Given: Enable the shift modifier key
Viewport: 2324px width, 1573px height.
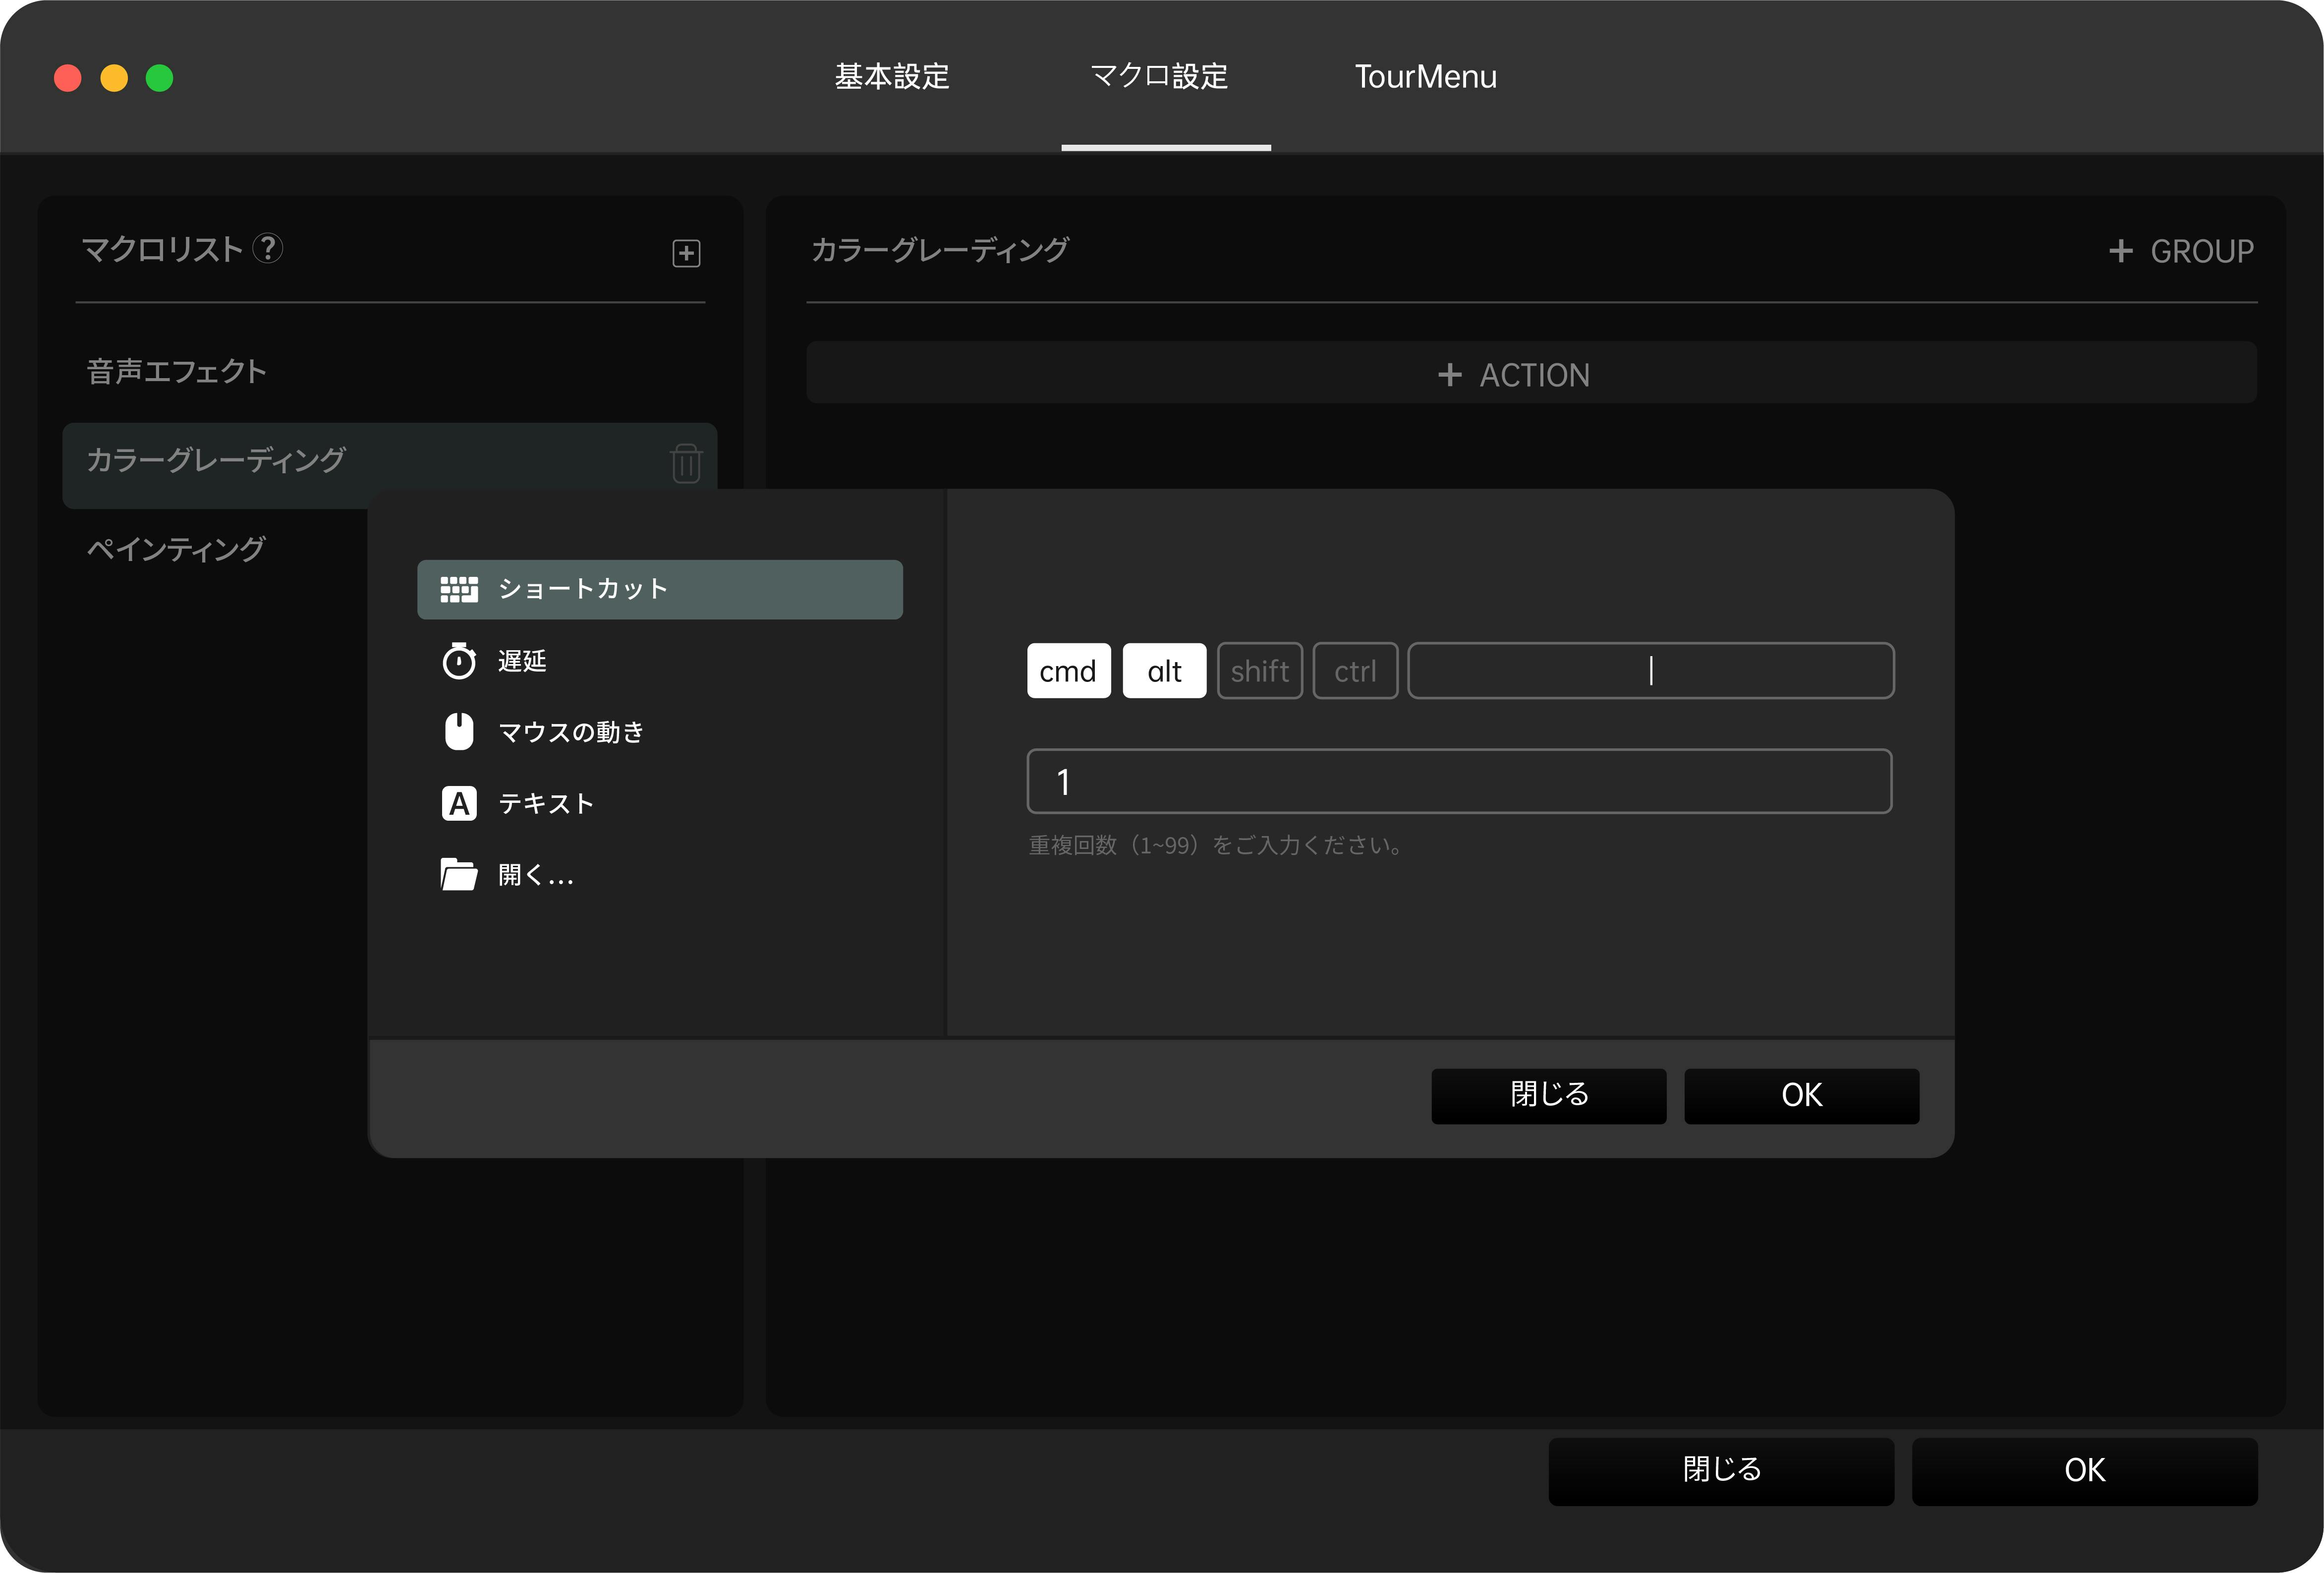Looking at the screenshot, I should (1259, 671).
